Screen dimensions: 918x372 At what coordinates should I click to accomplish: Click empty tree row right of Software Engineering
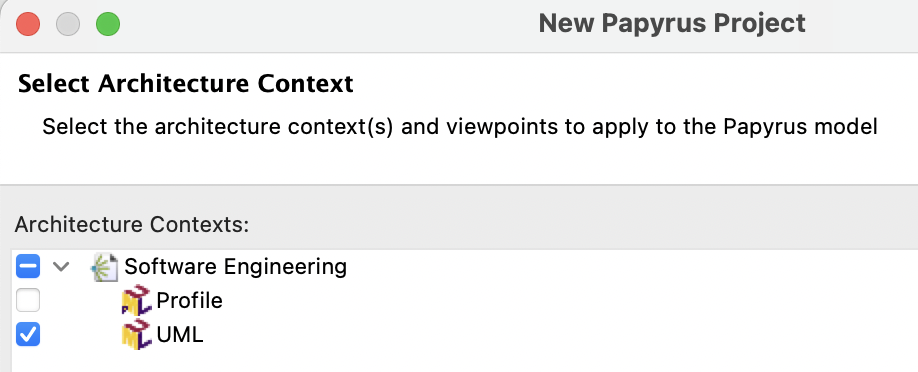(x=632, y=267)
